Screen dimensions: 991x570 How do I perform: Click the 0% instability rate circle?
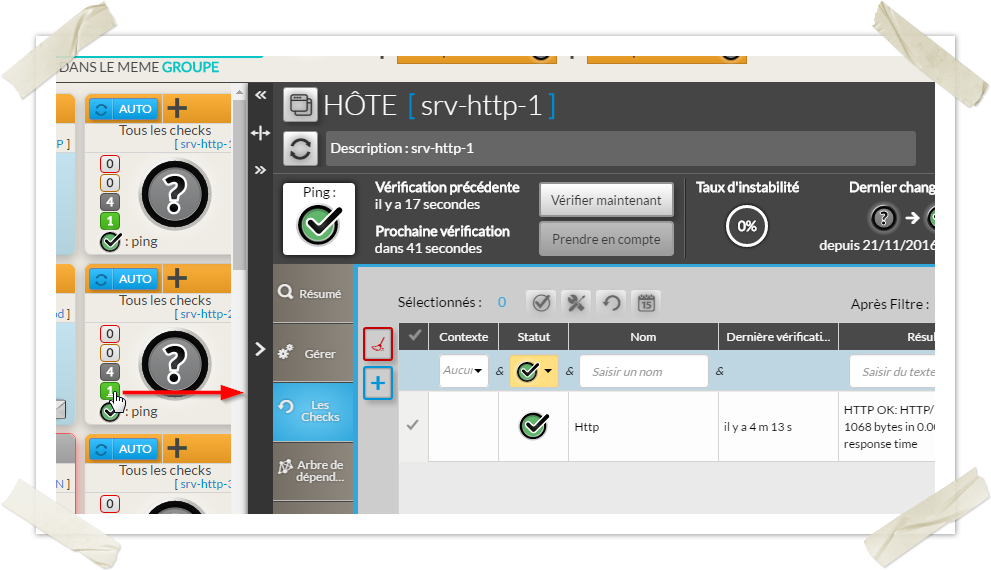point(746,226)
